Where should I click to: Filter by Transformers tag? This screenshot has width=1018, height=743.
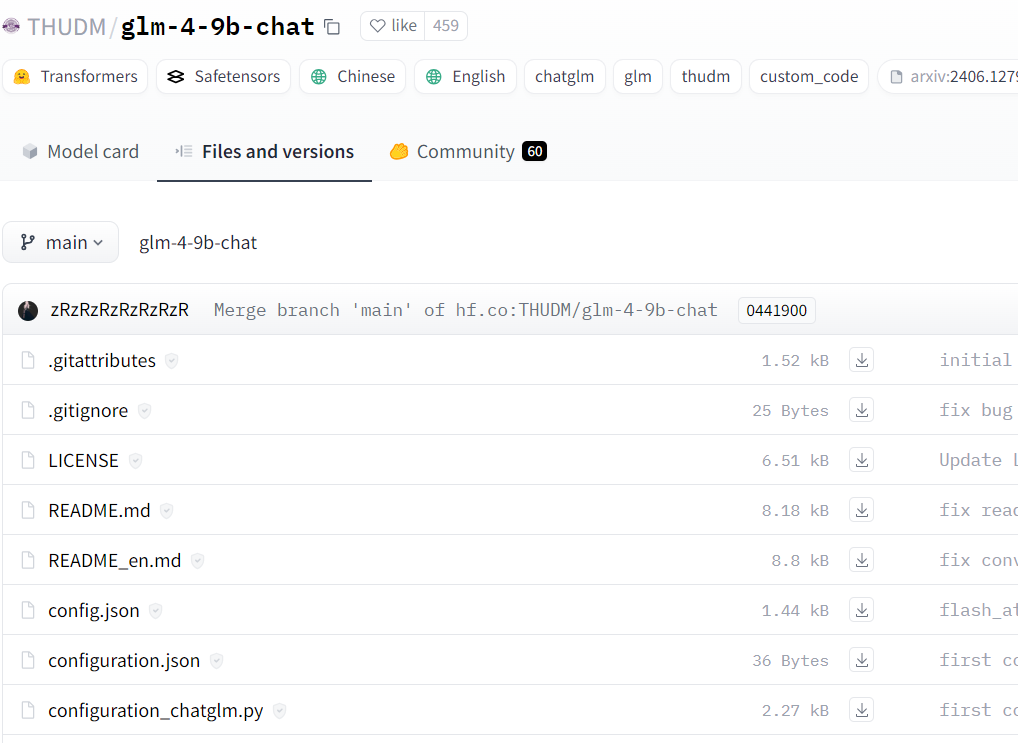75,77
